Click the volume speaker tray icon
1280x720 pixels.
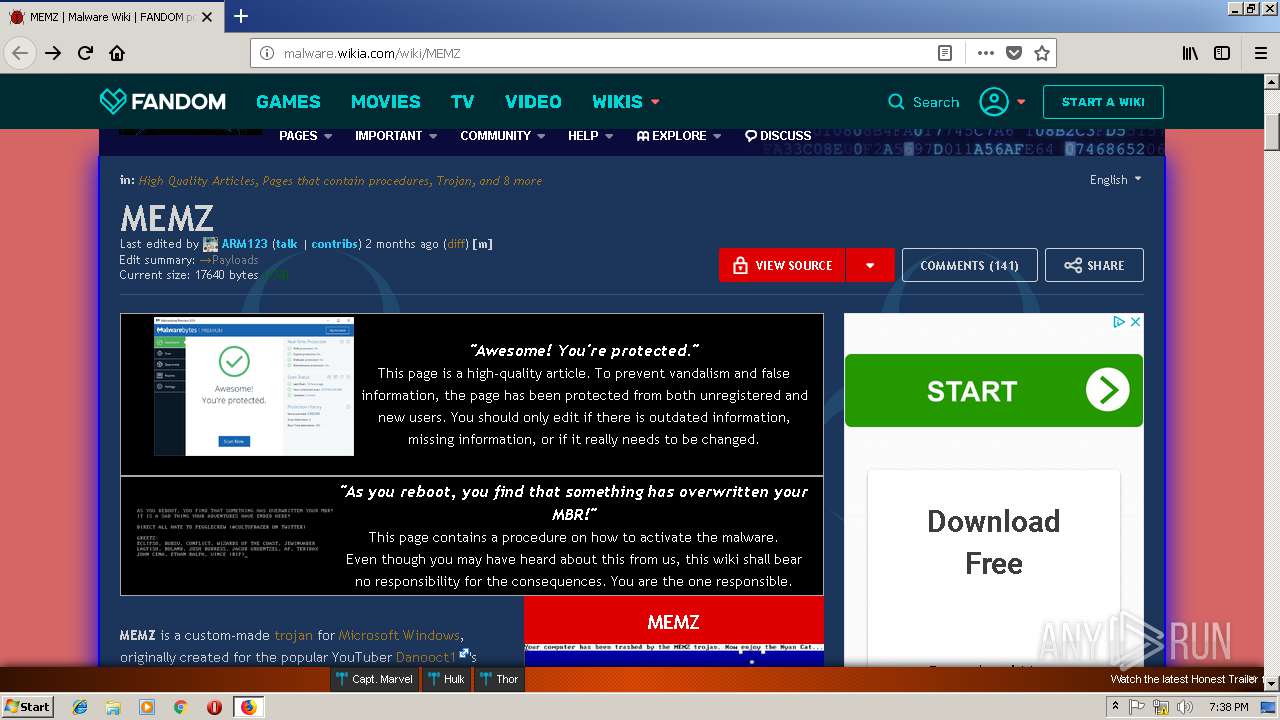(1185, 707)
